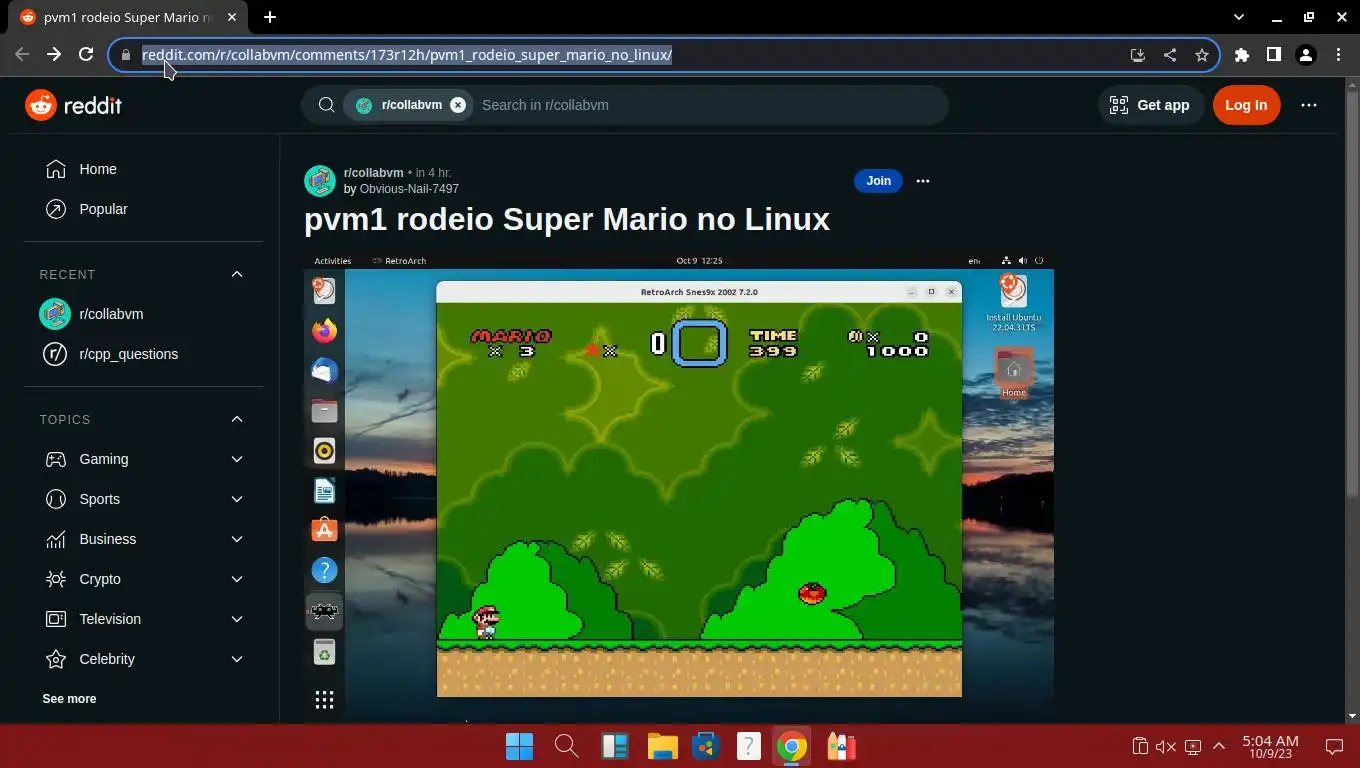Viewport: 1360px width, 768px height.
Task: Open the browser extensions puzzle icon
Action: pos(1242,55)
